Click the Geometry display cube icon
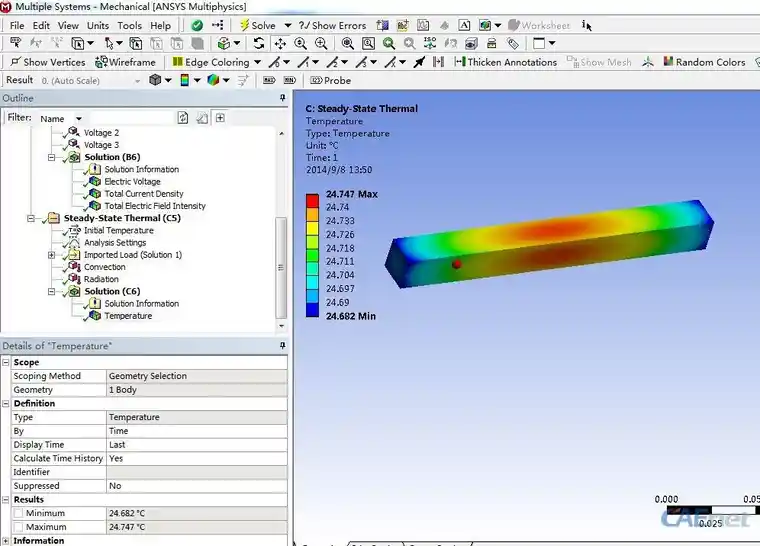Viewport: 760px width, 546px height. (x=155, y=80)
